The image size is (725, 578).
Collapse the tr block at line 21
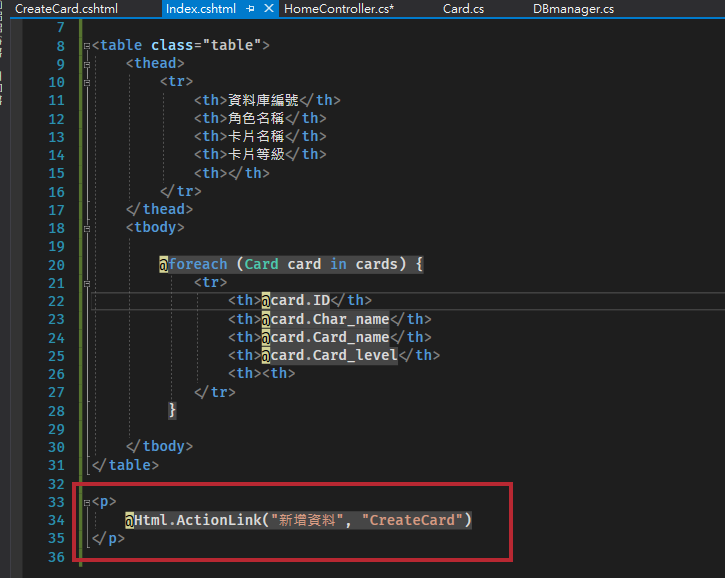point(87,283)
